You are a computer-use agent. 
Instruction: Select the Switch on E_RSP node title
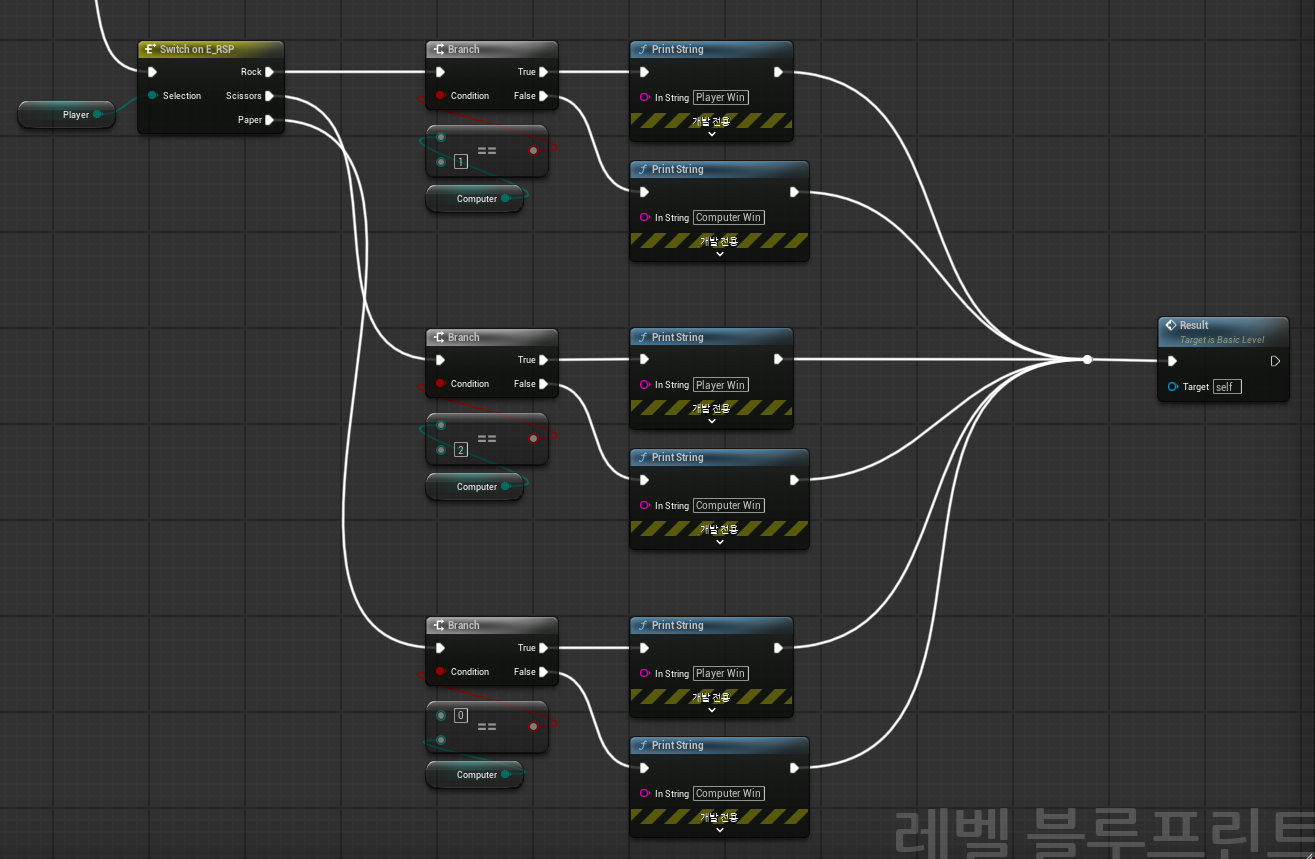pyautogui.click(x=197, y=49)
